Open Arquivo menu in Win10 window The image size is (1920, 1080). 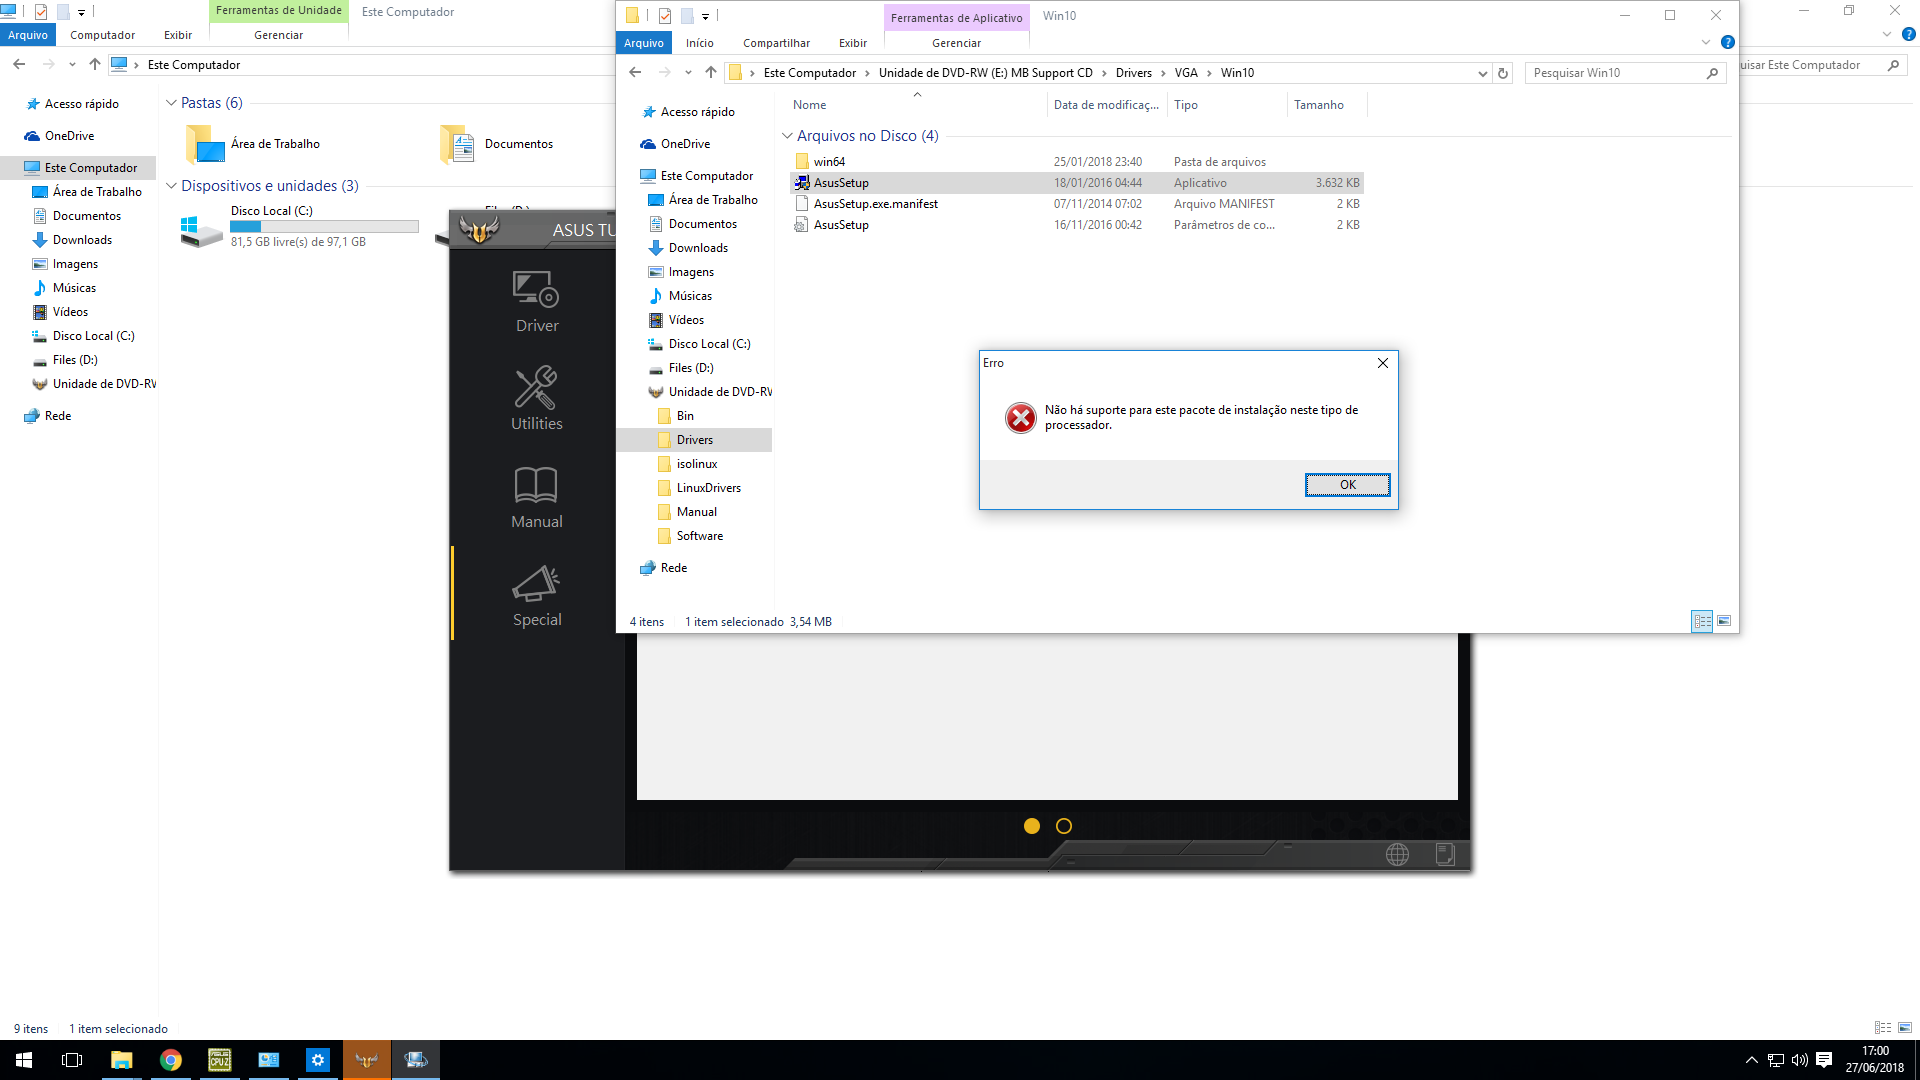pos(644,43)
